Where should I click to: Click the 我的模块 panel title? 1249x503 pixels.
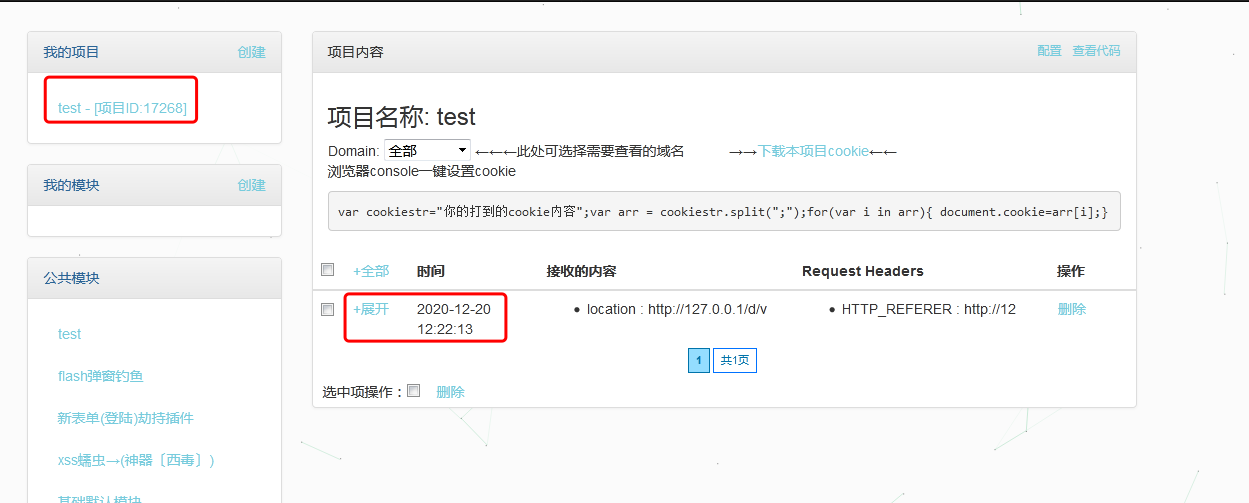pyautogui.click(x=71, y=185)
